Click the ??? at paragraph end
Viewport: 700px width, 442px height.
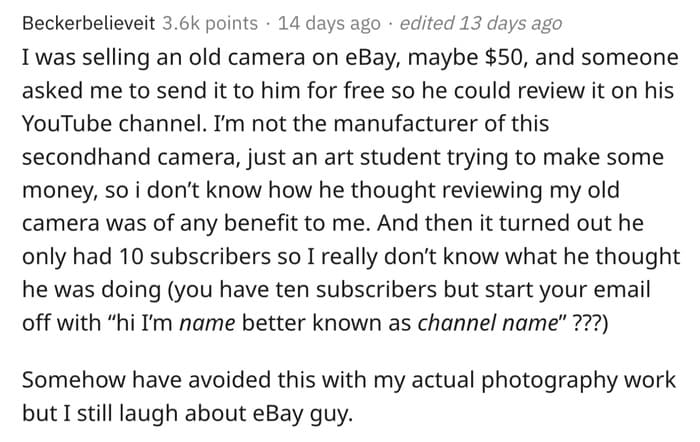point(589,323)
